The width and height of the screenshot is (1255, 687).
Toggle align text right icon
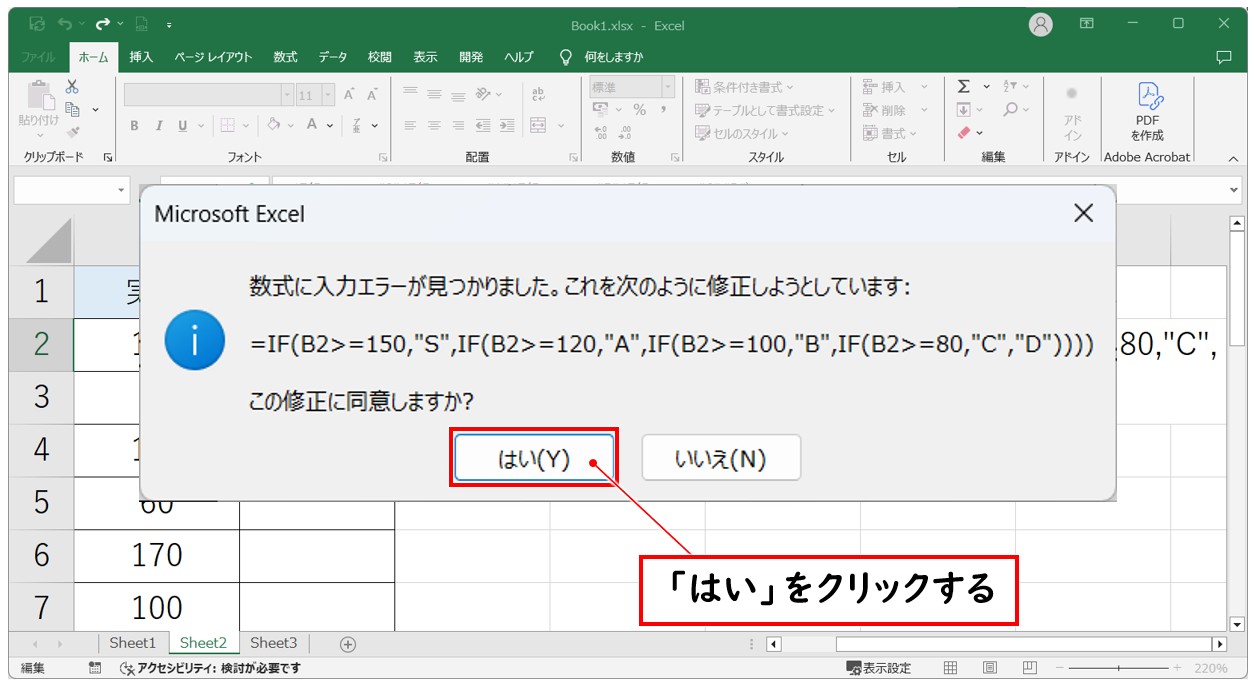point(458,126)
